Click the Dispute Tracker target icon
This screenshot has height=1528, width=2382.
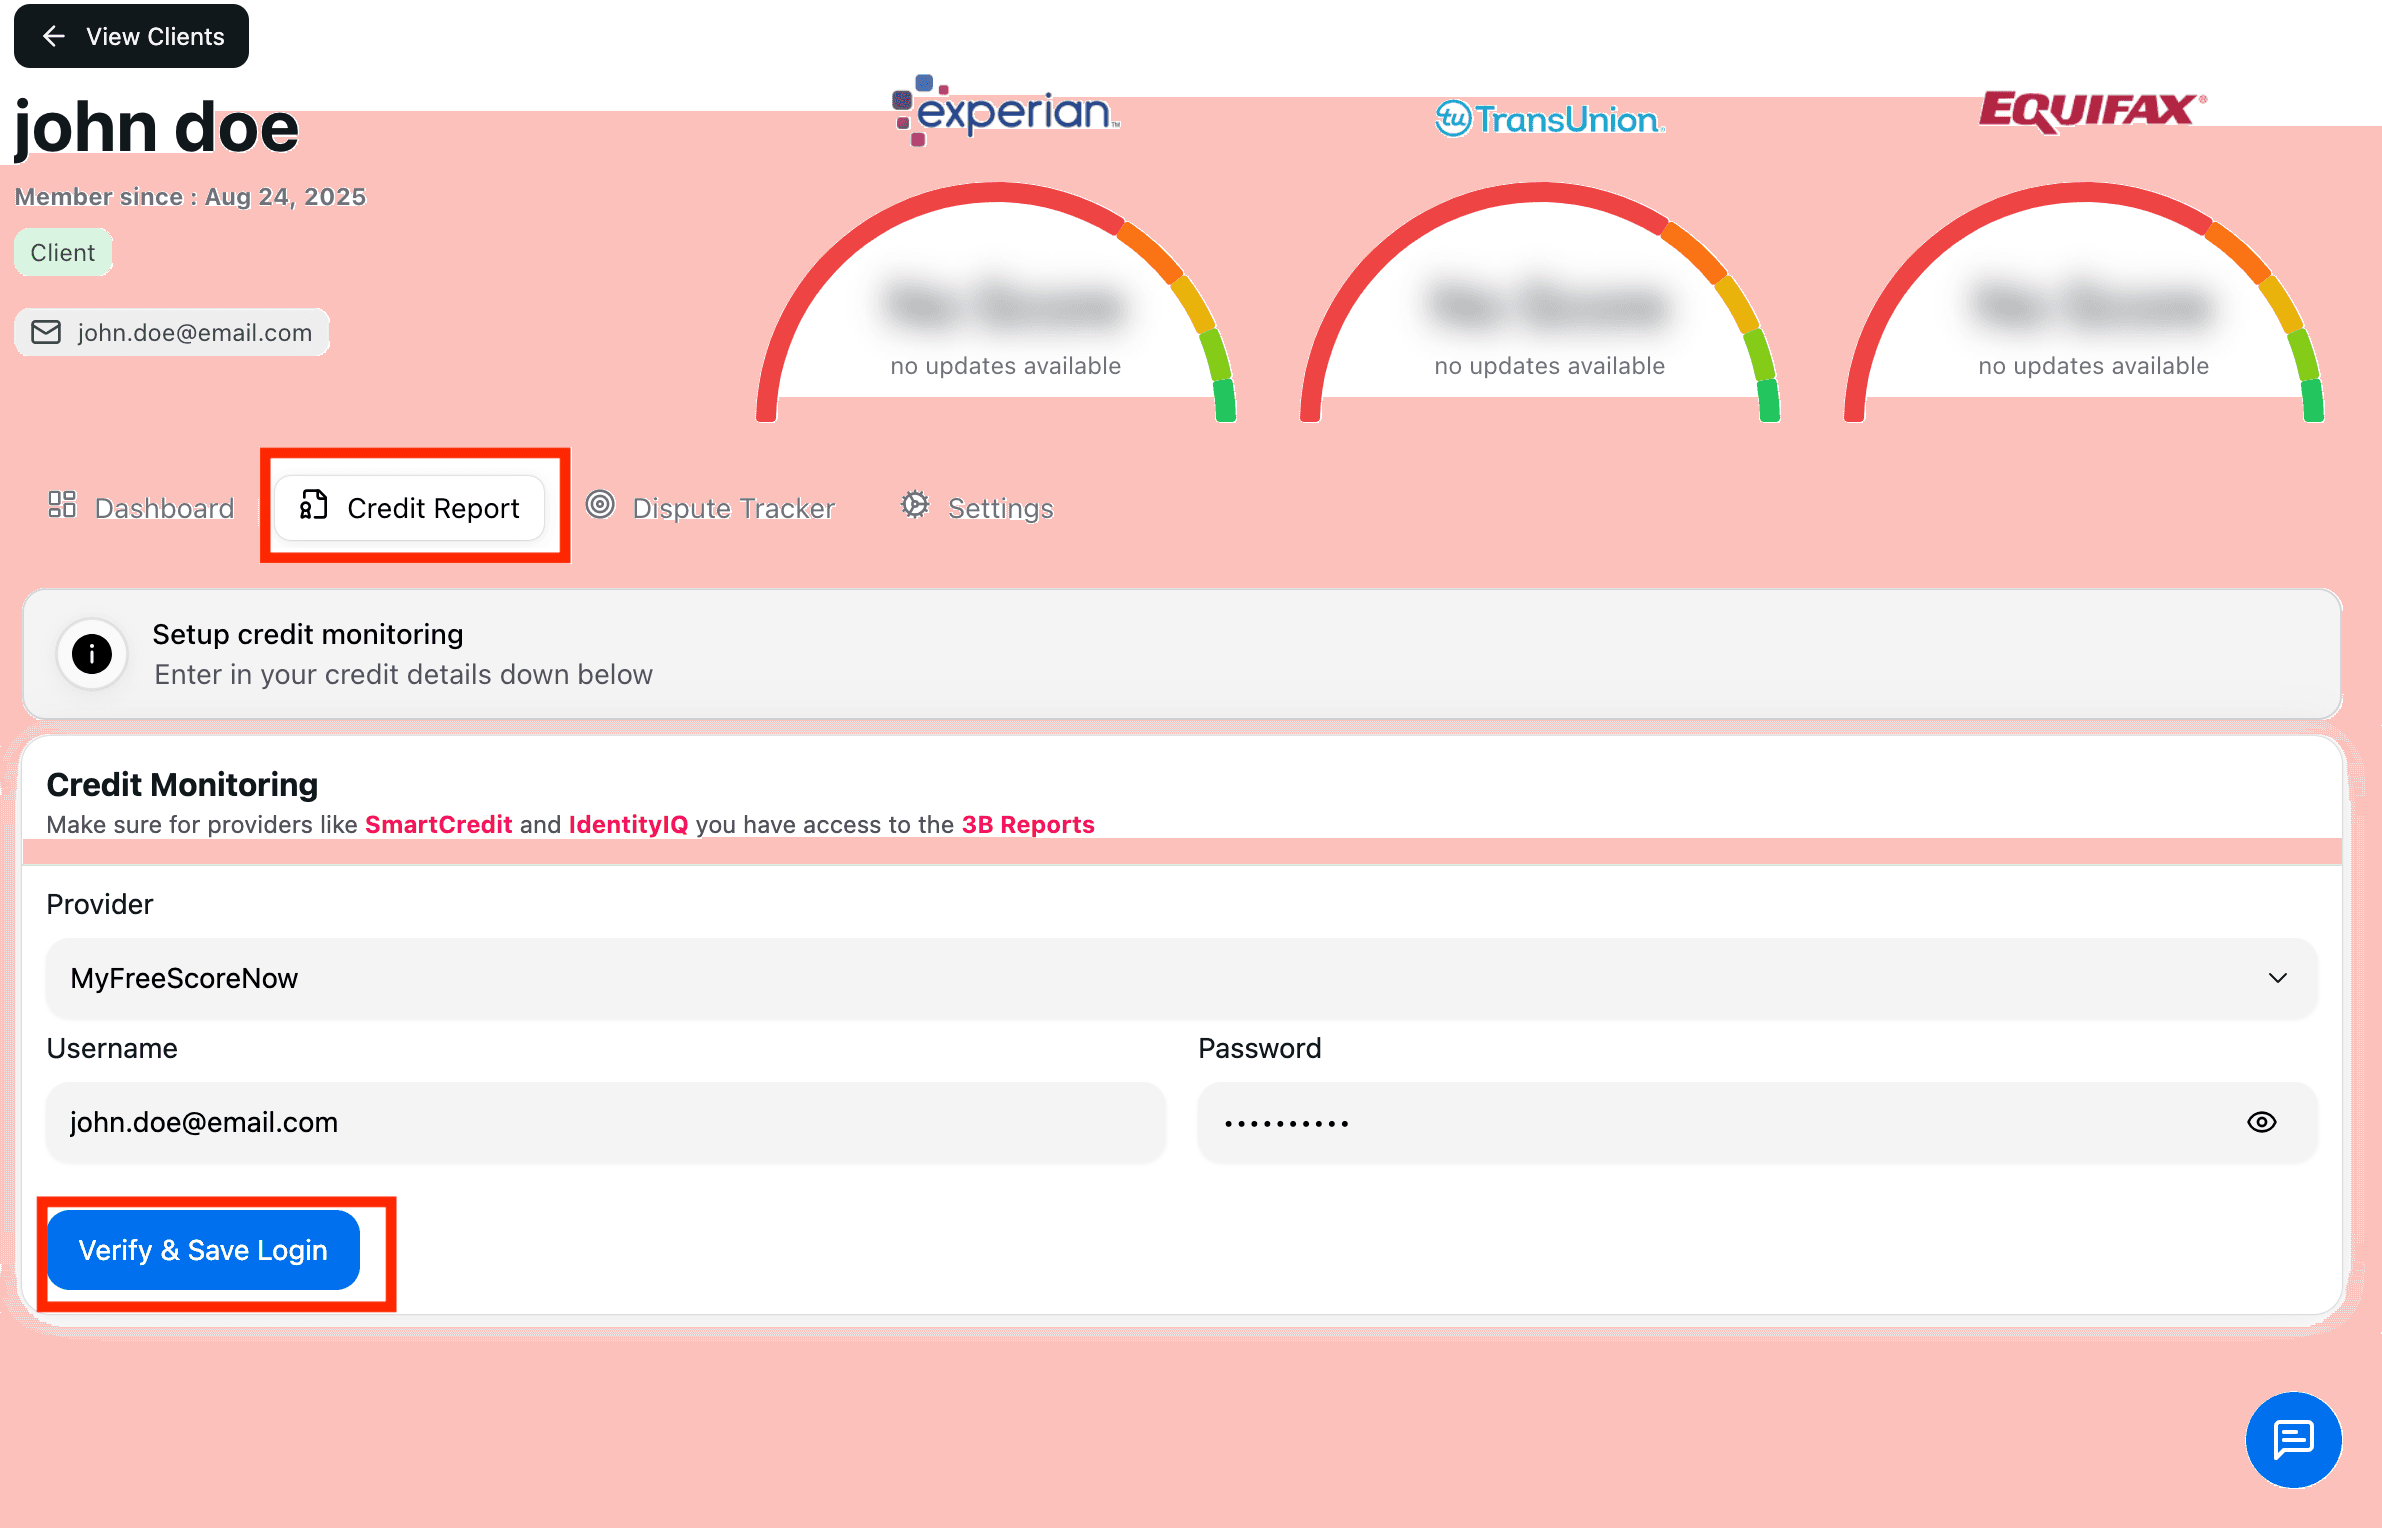600,505
